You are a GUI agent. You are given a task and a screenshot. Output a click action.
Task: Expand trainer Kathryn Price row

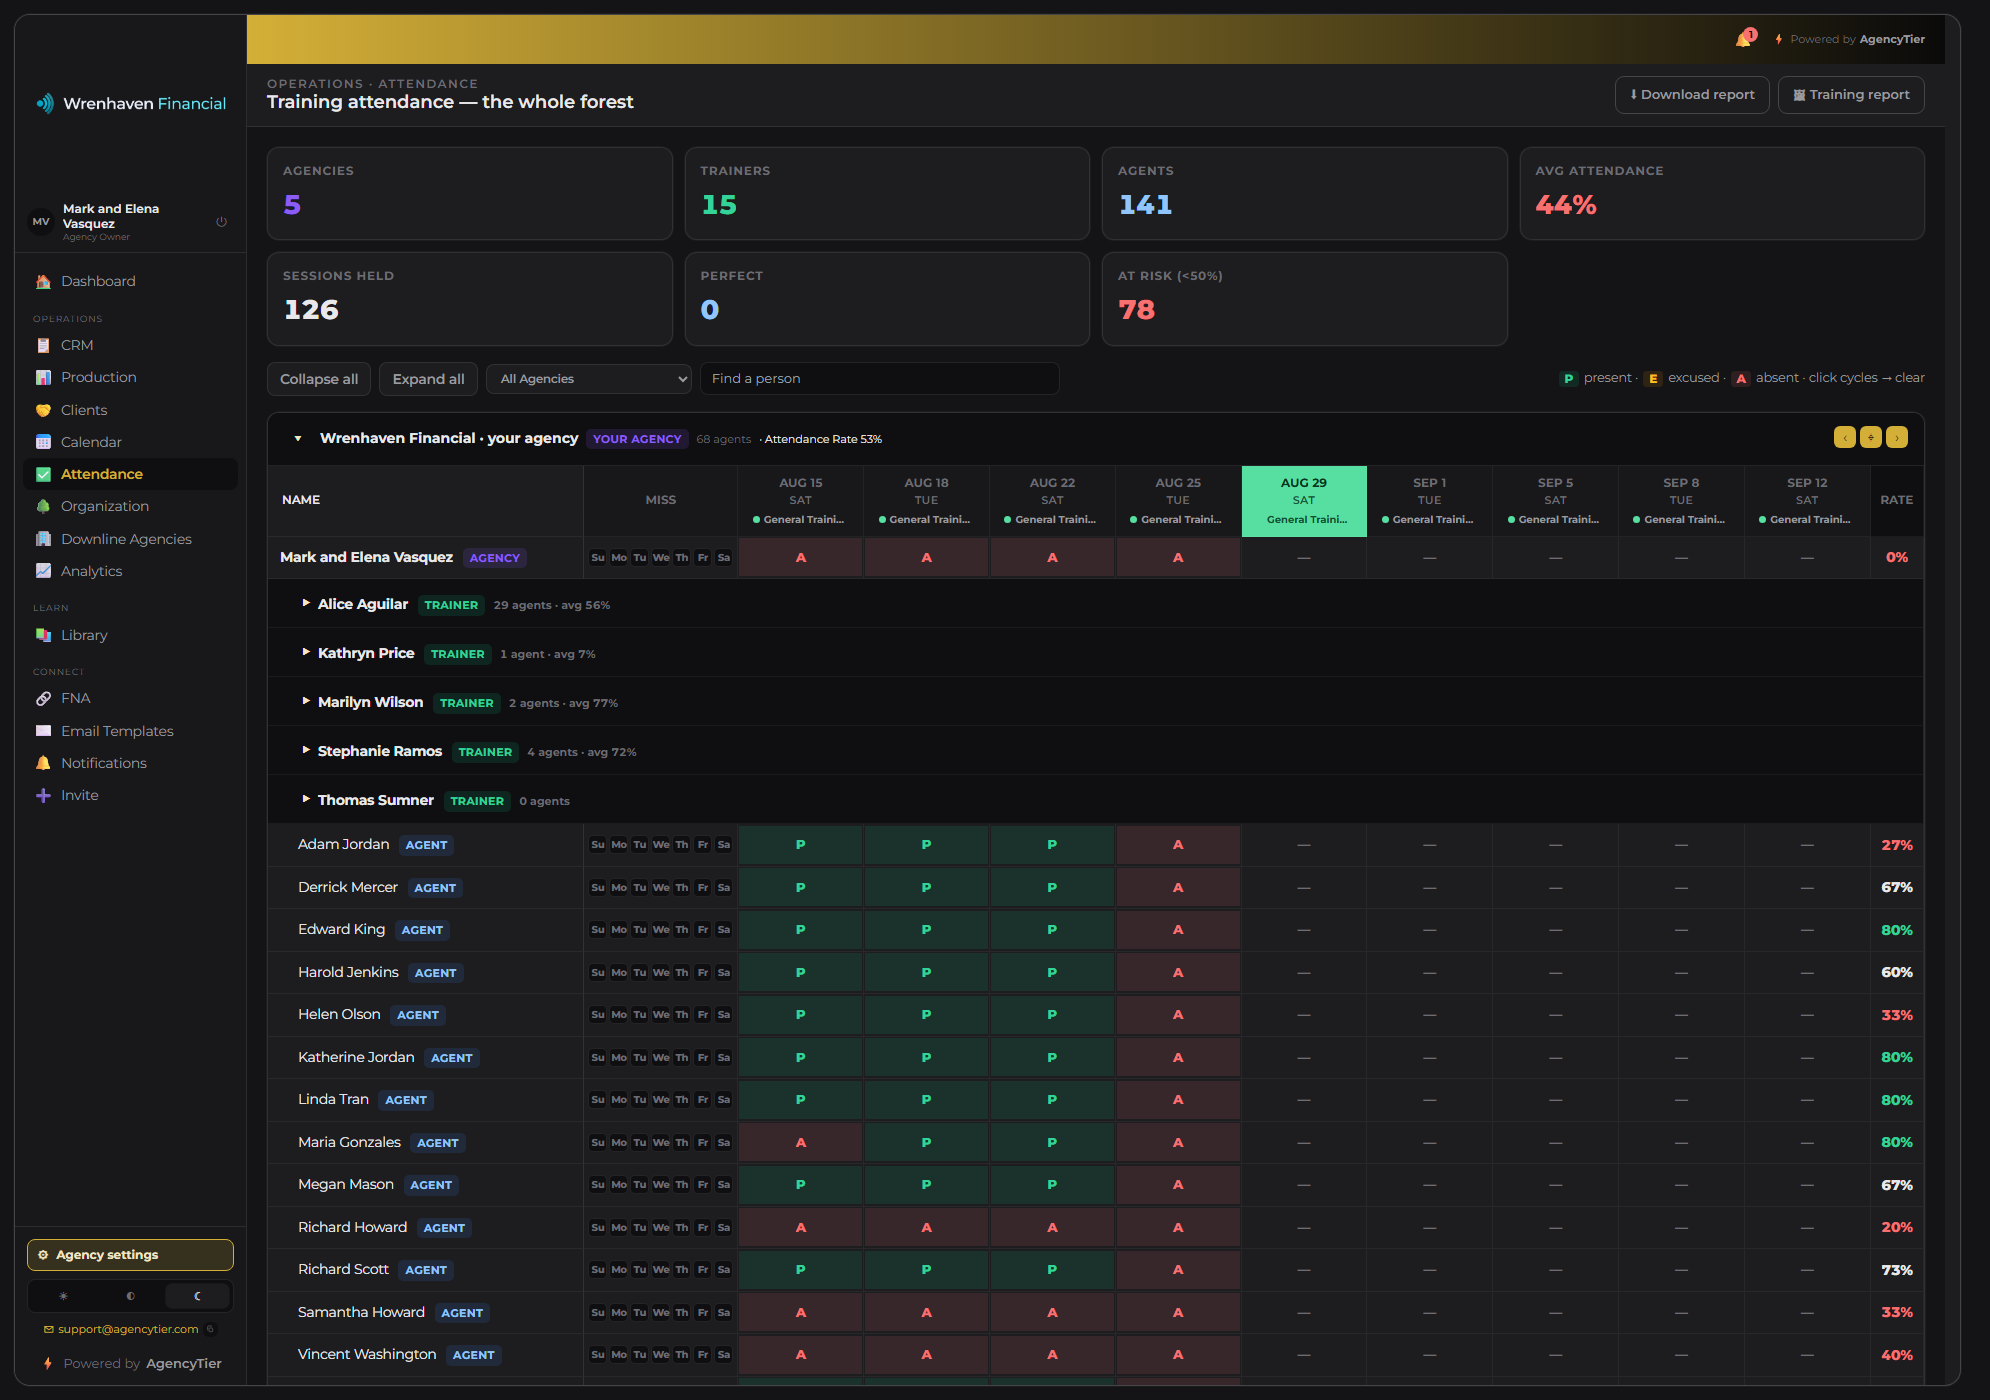pyautogui.click(x=306, y=652)
